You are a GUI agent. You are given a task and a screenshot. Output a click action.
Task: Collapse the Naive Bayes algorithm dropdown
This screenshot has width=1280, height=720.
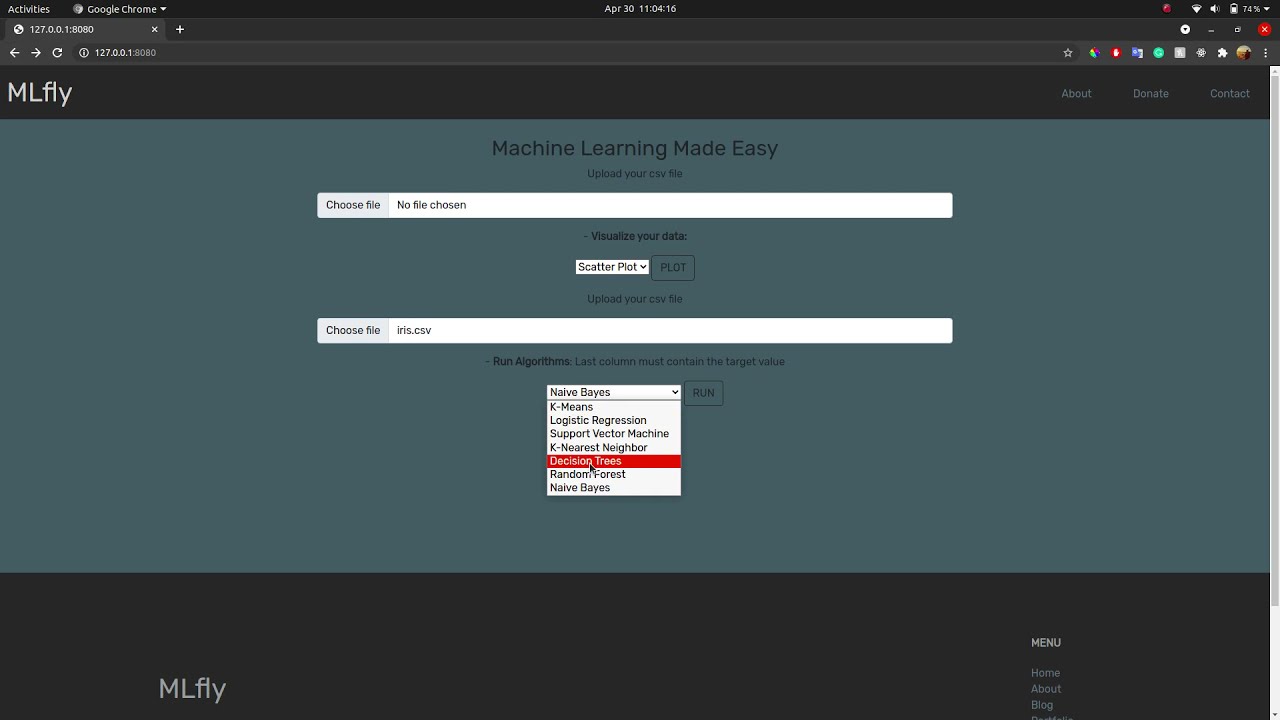[x=614, y=392]
